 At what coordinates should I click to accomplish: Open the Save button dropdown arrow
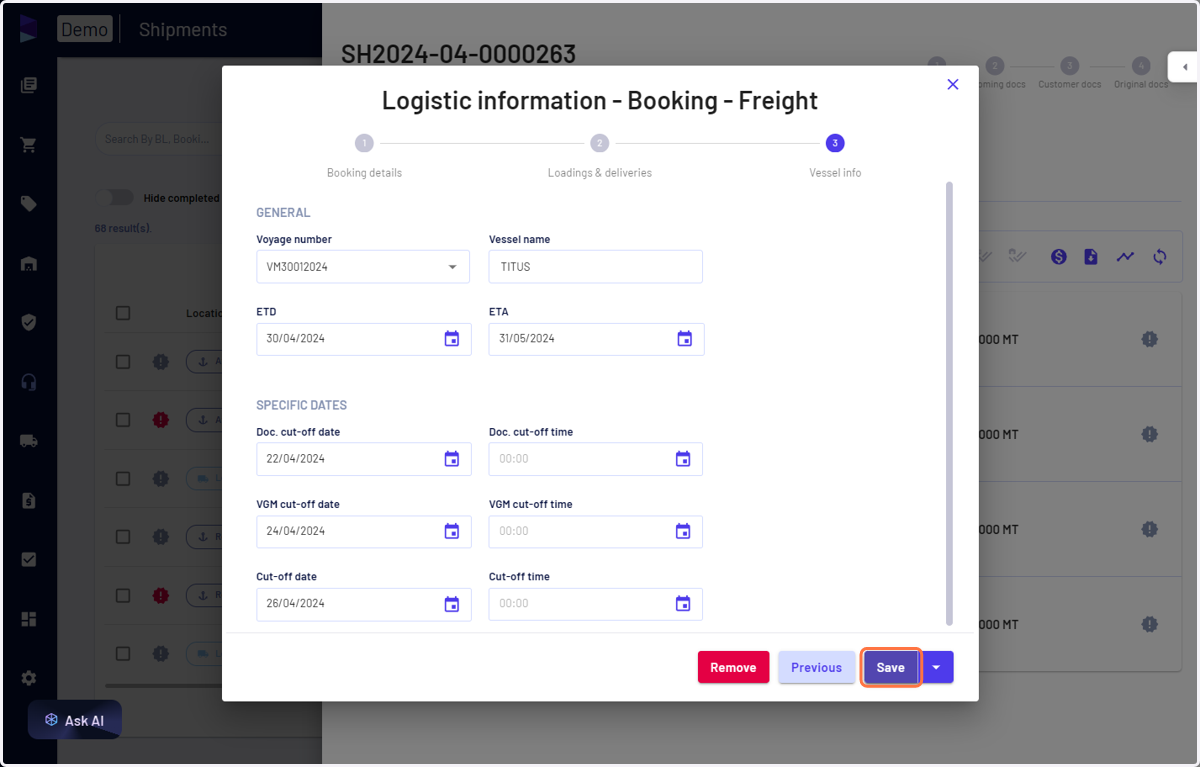pos(936,667)
